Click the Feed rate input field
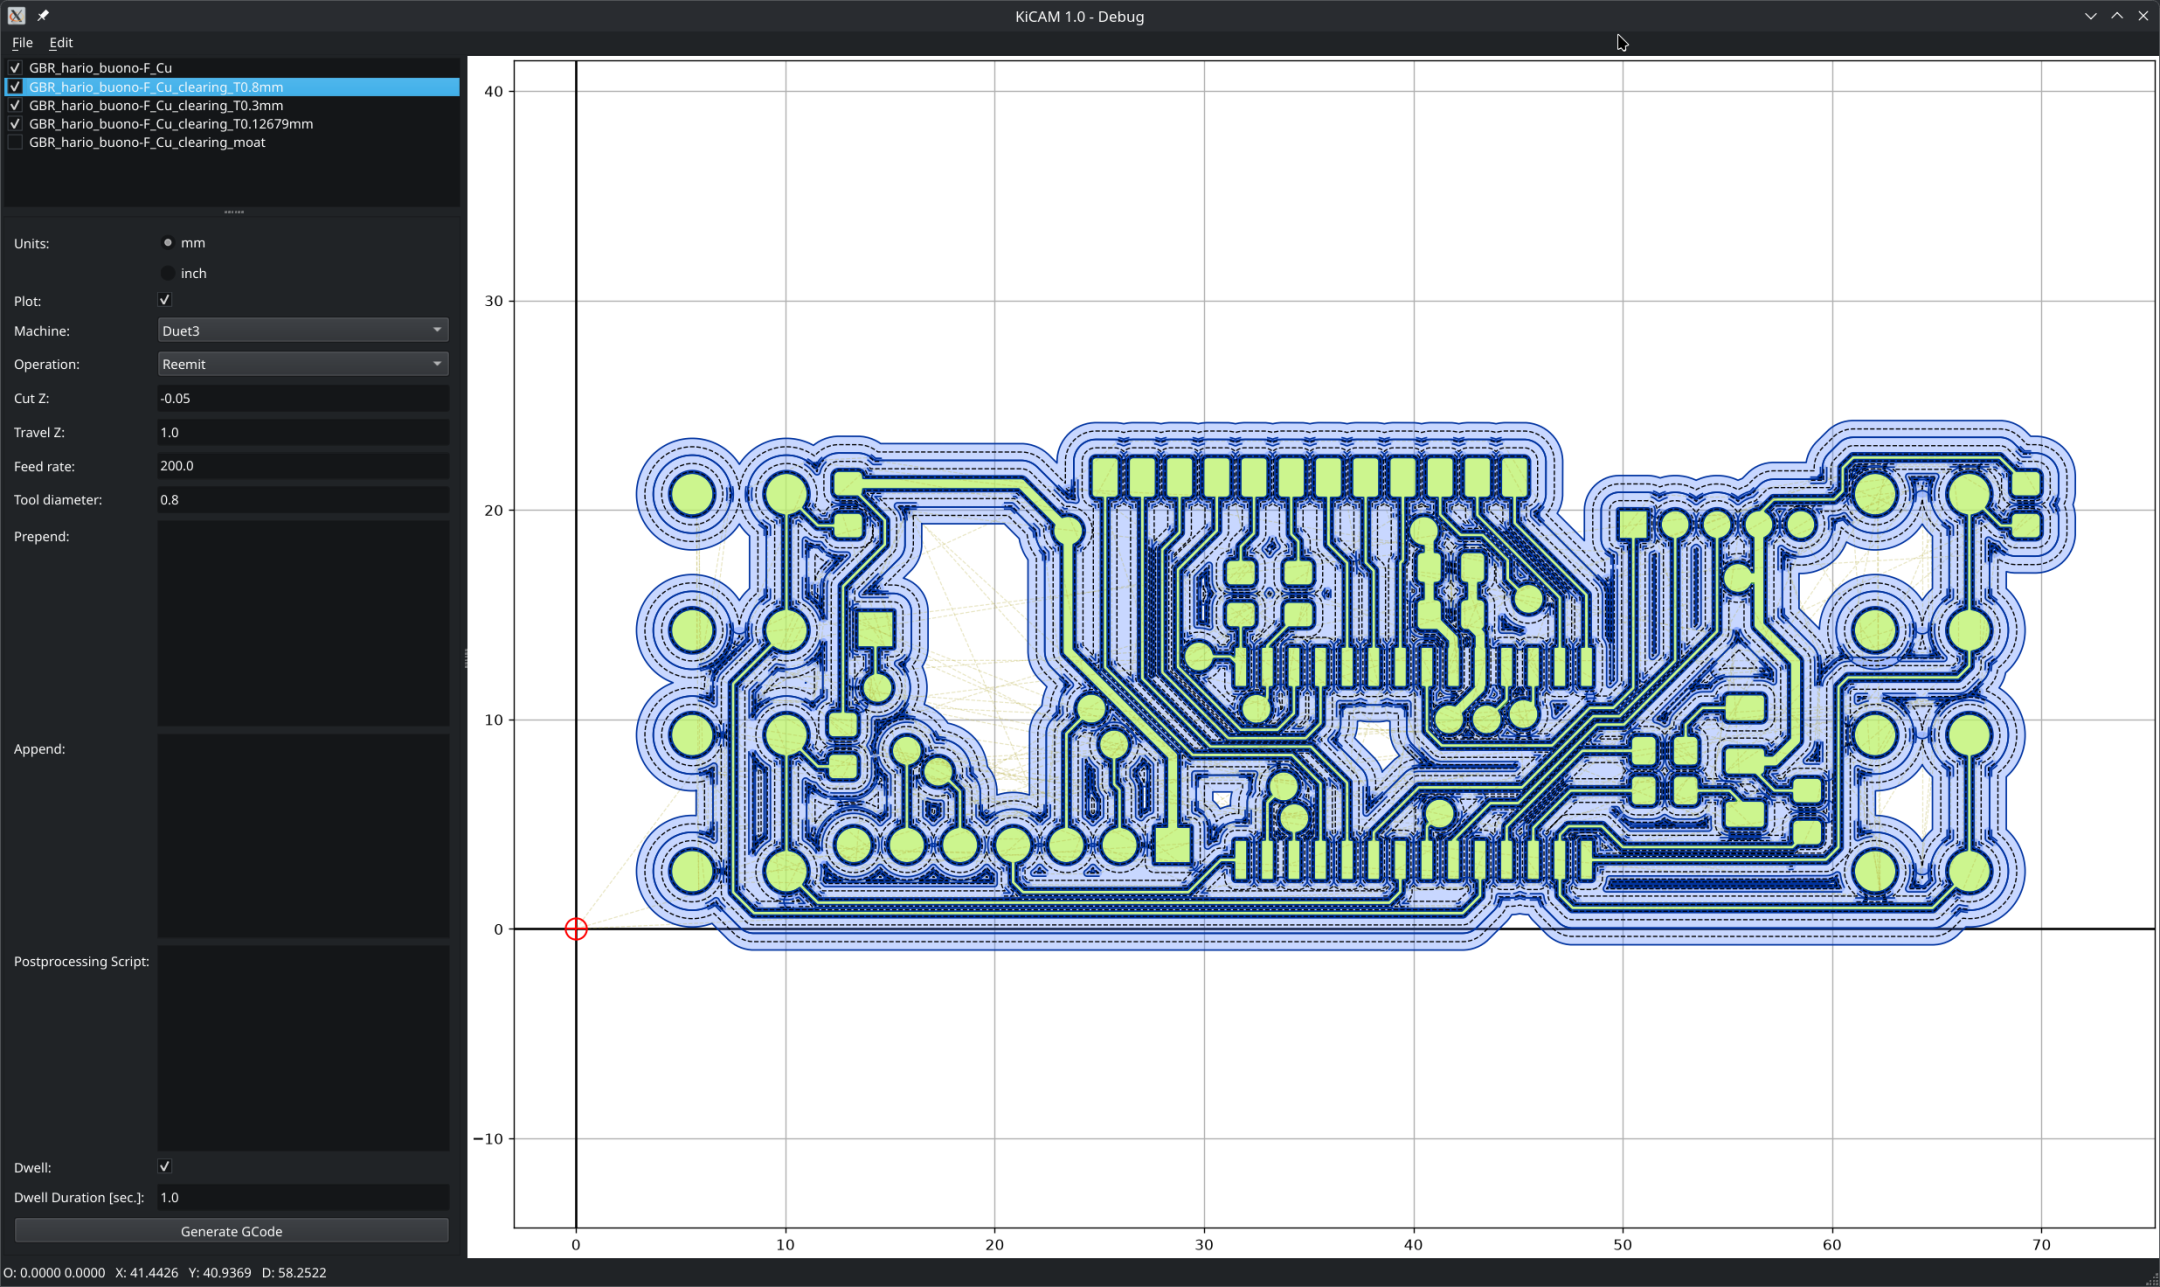The height and width of the screenshot is (1287, 2160). pos(303,466)
